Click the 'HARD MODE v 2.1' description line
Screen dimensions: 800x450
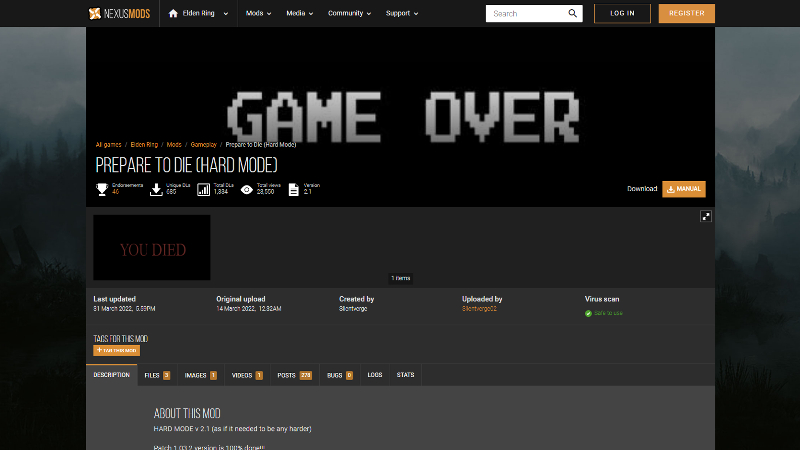pyautogui.click(x=232, y=429)
